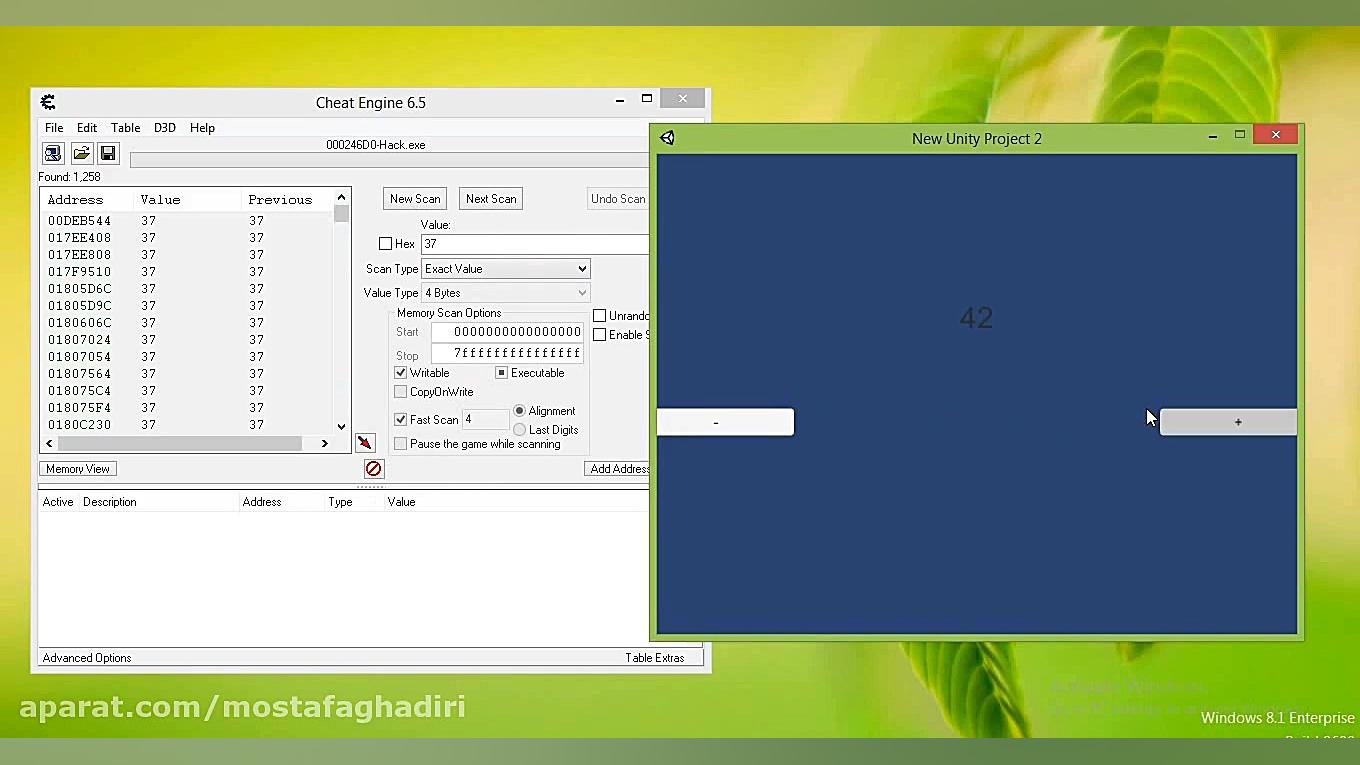Click the open folder toolbar icon
The height and width of the screenshot is (765, 1360).
click(x=81, y=153)
